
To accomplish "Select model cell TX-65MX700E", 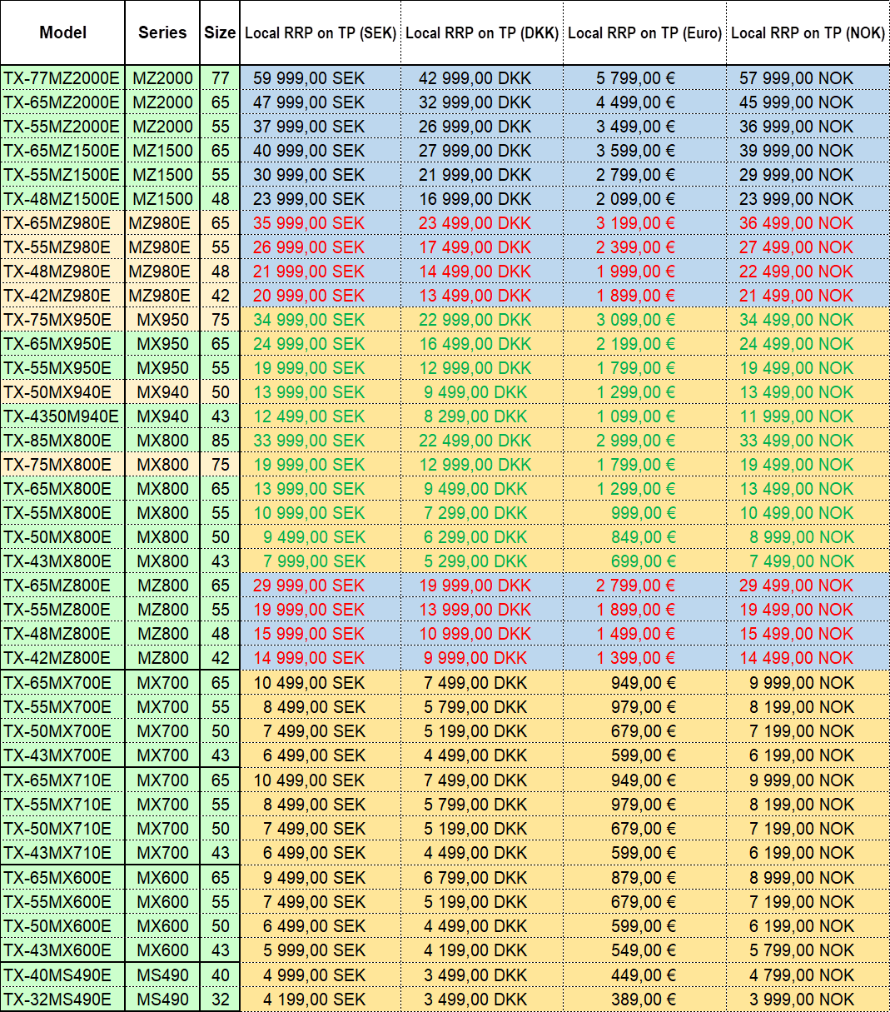I will pos(63,683).
